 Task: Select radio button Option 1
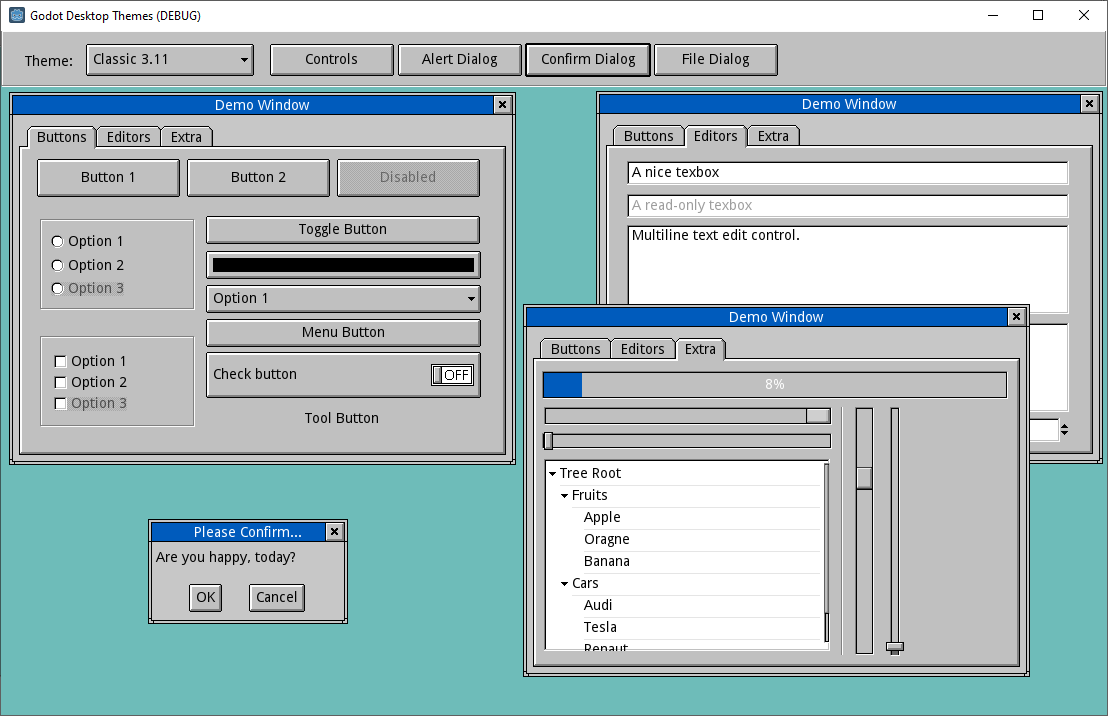(88, 242)
